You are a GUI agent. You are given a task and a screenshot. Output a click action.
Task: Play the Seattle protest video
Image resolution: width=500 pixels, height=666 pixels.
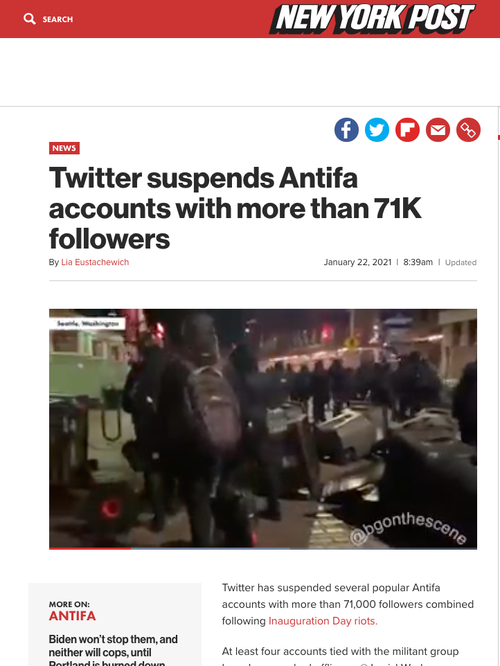[x=263, y=429]
